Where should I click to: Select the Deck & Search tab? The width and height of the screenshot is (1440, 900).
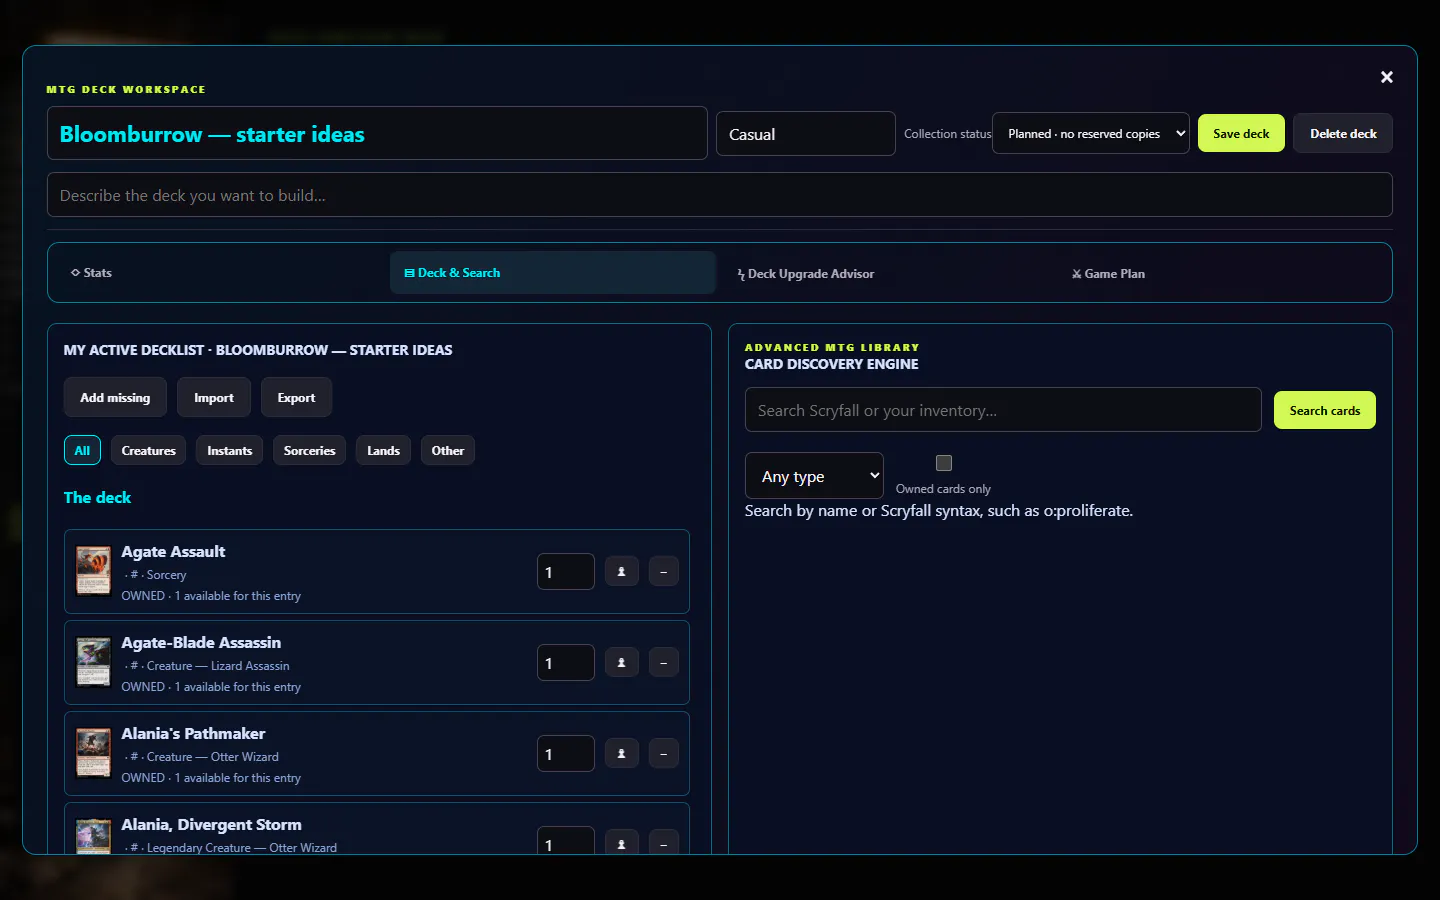552,272
